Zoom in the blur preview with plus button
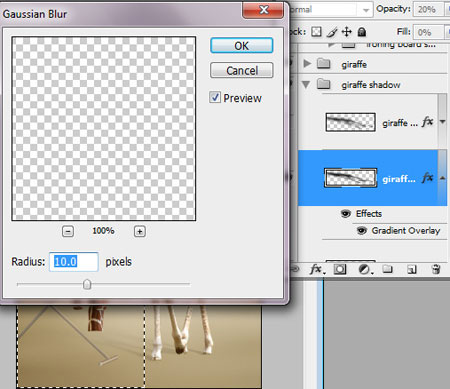 click(x=140, y=231)
